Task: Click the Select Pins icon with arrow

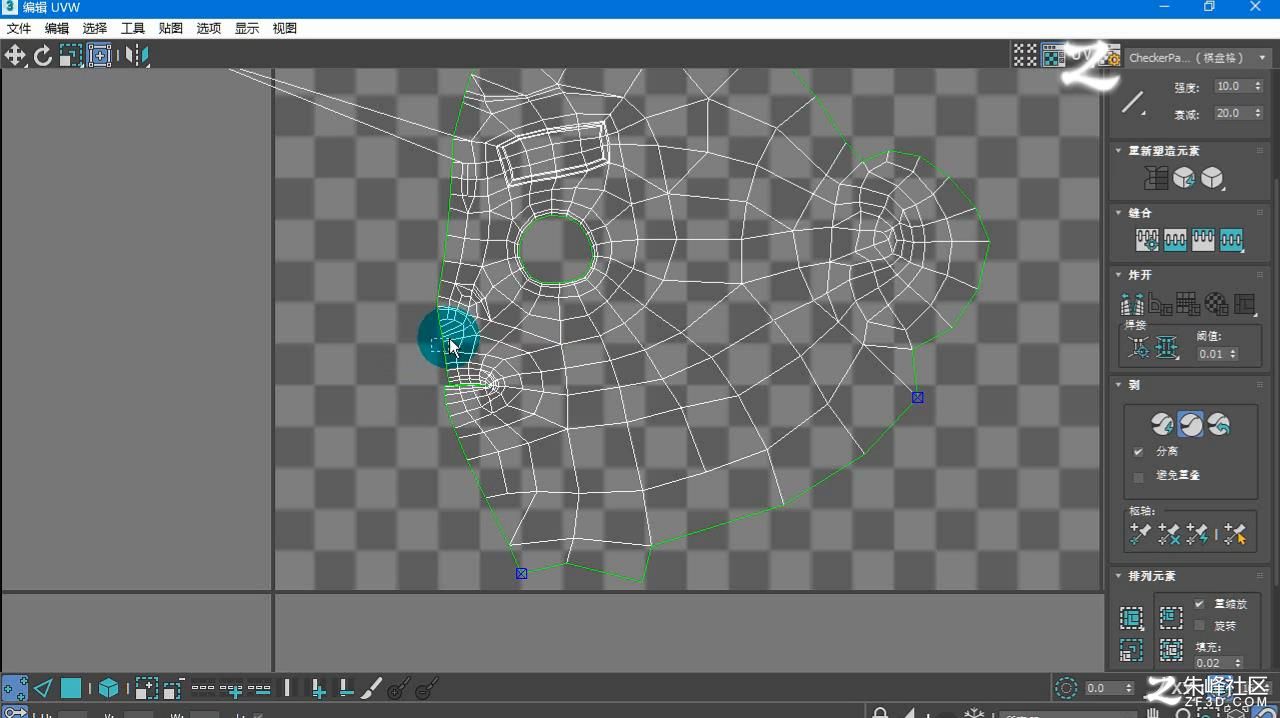Action: click(1235, 534)
